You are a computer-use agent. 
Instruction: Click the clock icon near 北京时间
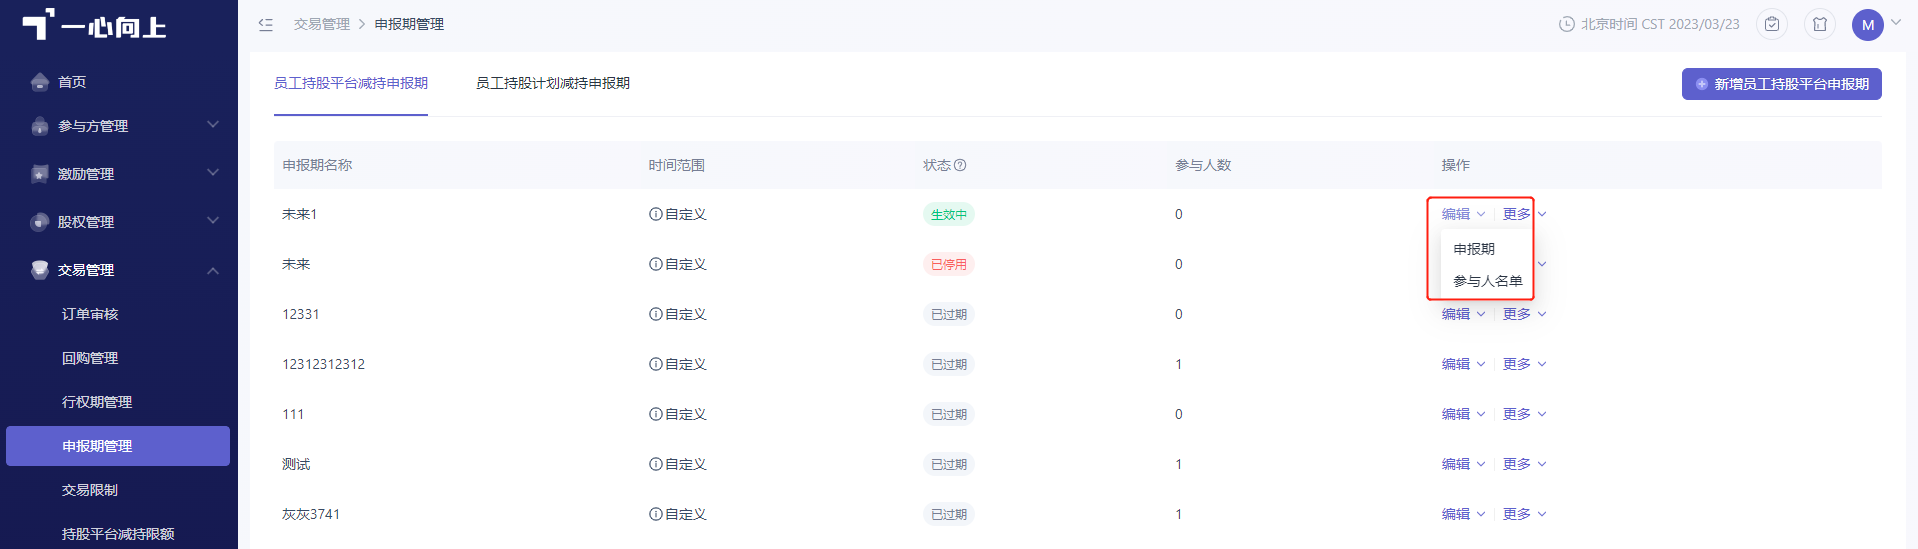pos(1567,24)
